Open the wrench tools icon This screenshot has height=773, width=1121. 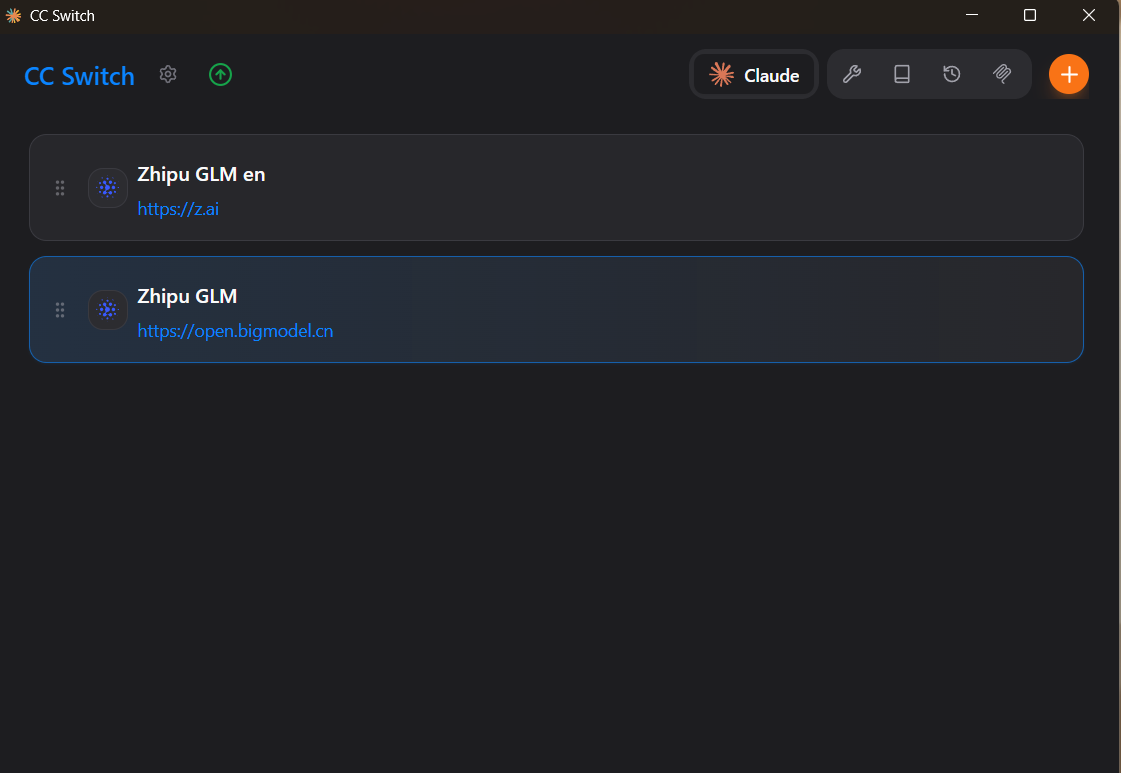pos(852,74)
